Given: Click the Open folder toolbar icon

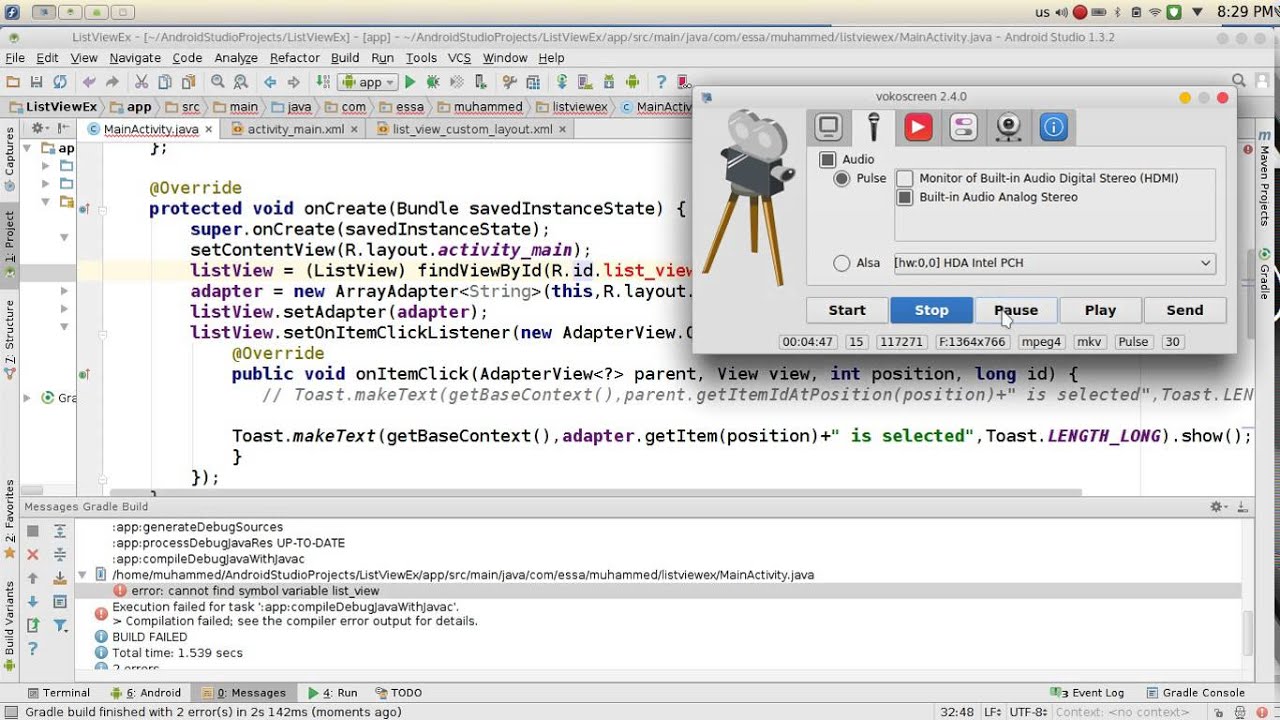Looking at the screenshot, I should click(x=13, y=82).
